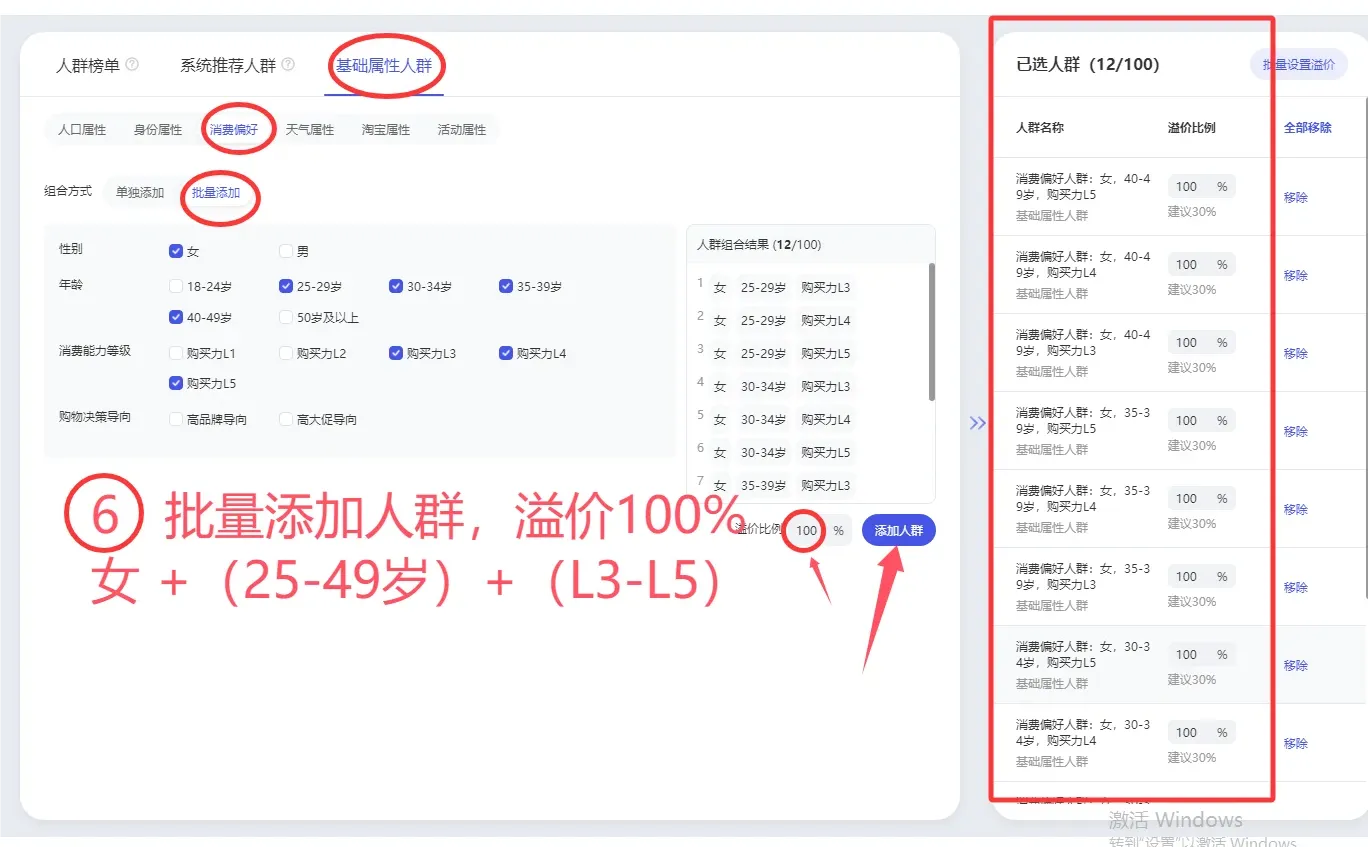The width and height of the screenshot is (1368, 847).
Task: Enable the 高品牌导向 shopping orientation option
Action: pyautogui.click(x=176, y=419)
